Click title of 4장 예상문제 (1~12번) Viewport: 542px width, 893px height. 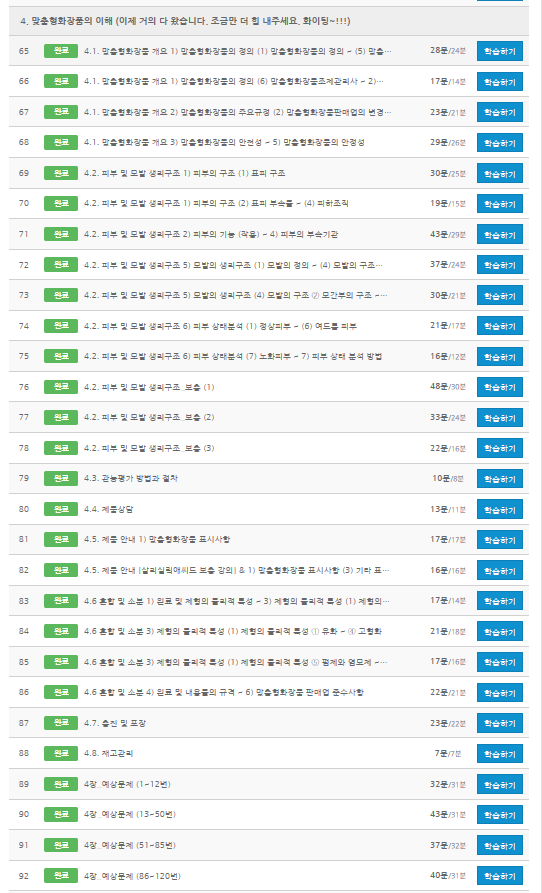[x=127, y=784]
